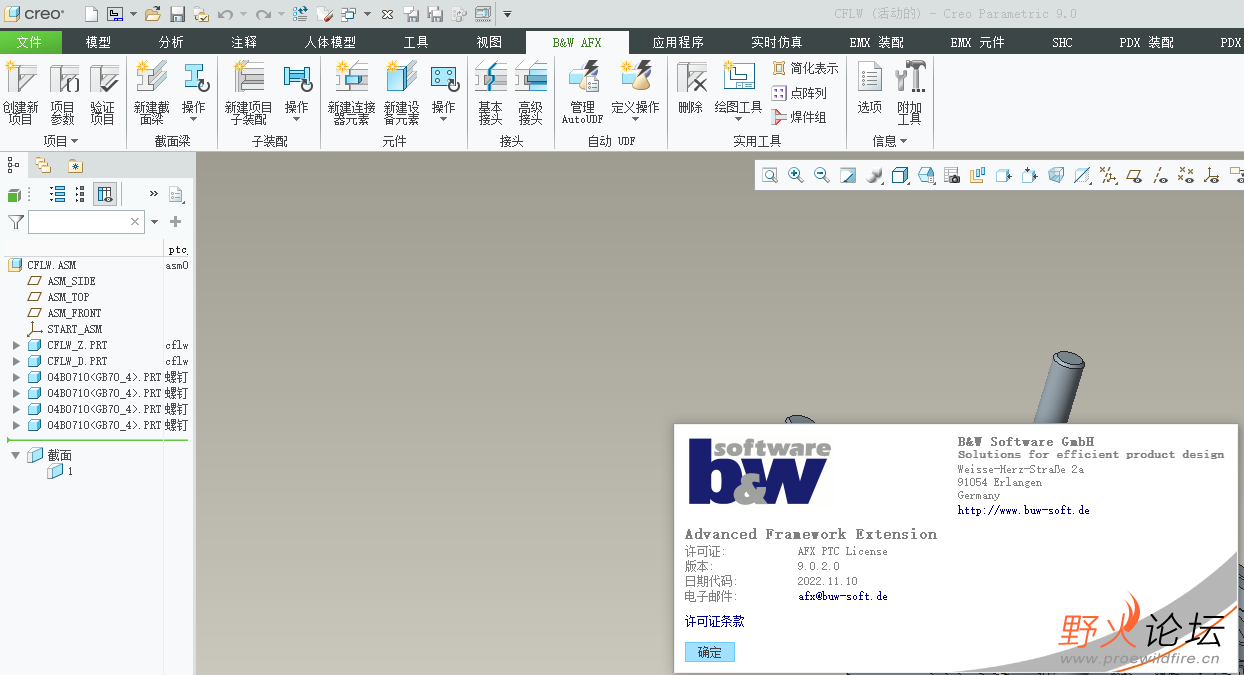Screen dimensions: 1244x675
Task: Expand the 信息 group dropdown
Action: point(890,142)
